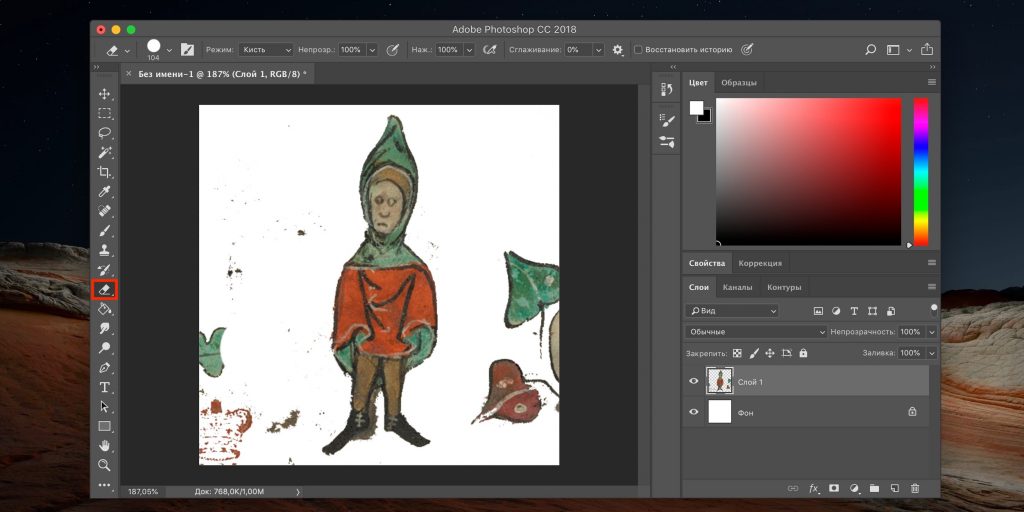The height and width of the screenshot is (512, 1024).
Task: Click the trash icon to delete the layer
Action: coord(915,488)
